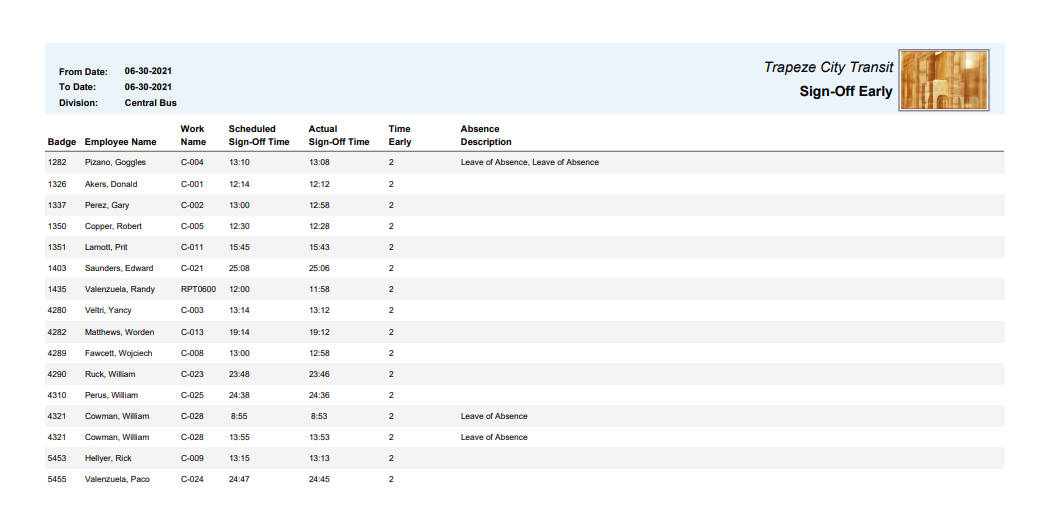Click the Sign-Off Early report title
Image resolution: width=1042 pixels, height=512 pixels.
845,92
